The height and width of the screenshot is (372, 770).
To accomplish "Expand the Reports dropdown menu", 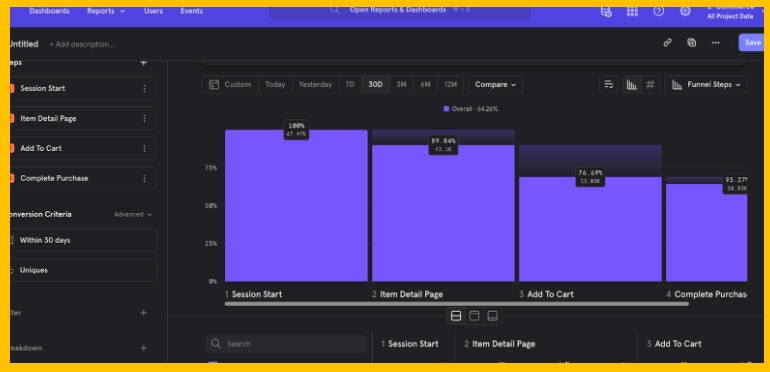I will (106, 11).
